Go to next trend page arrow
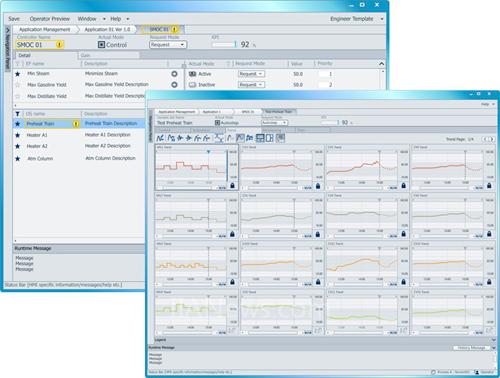500x378 pixels. click(492, 139)
